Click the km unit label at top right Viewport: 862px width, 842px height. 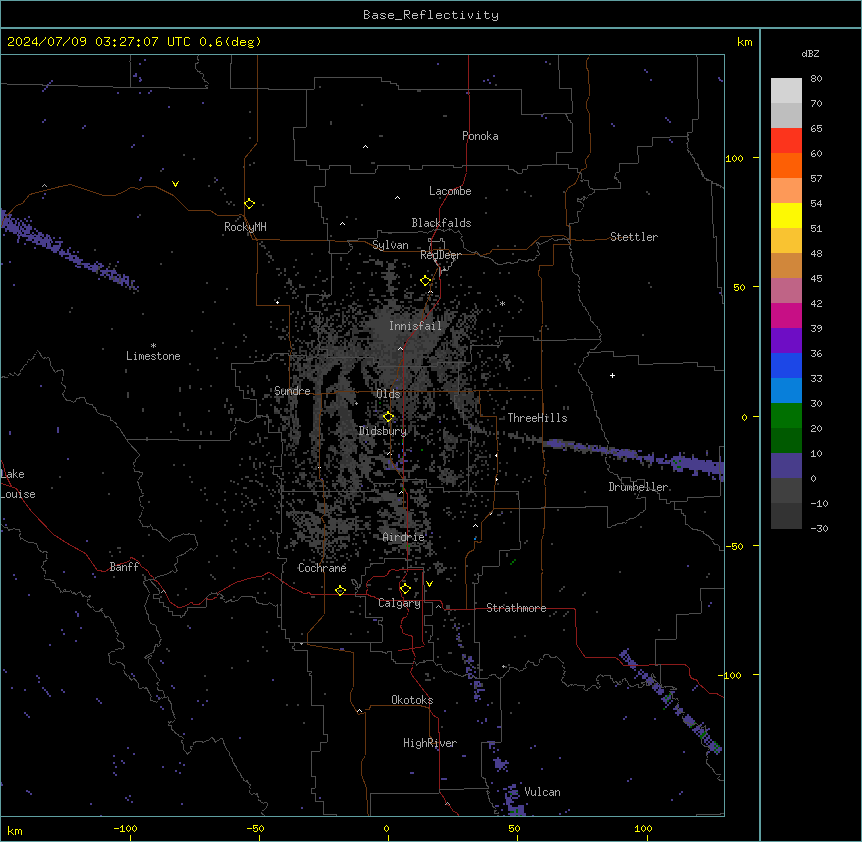tap(745, 42)
